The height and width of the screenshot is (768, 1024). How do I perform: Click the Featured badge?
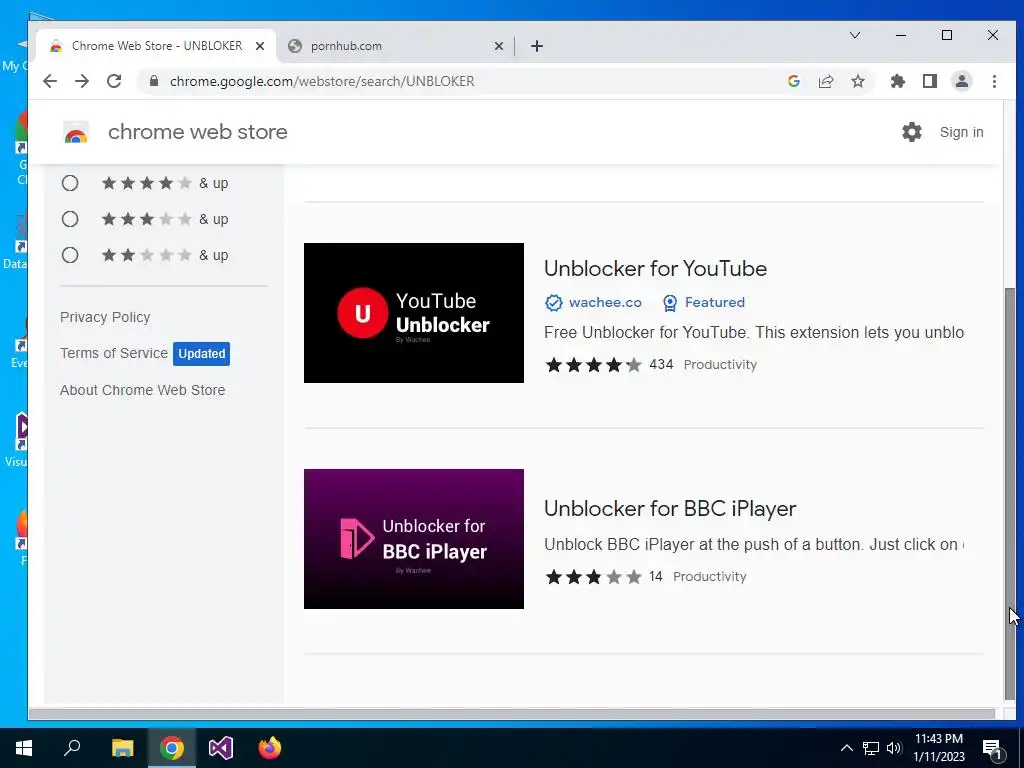click(703, 302)
